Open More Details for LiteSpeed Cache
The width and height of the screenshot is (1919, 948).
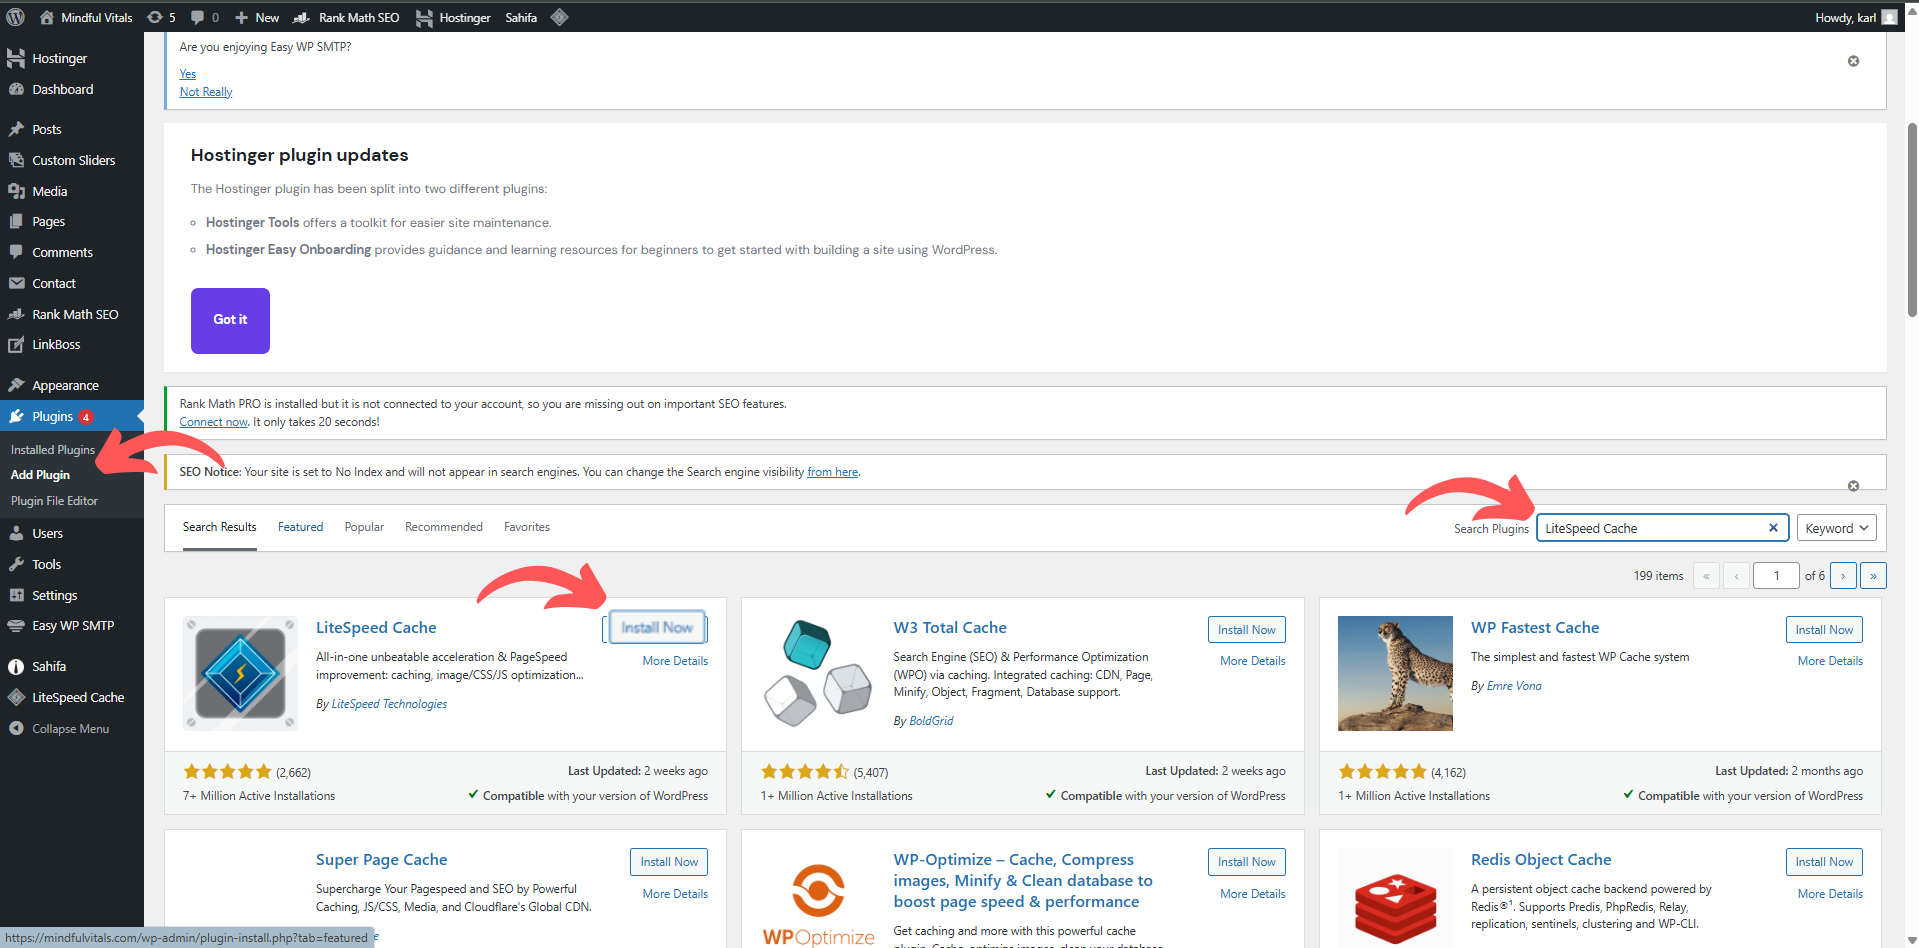tap(675, 661)
